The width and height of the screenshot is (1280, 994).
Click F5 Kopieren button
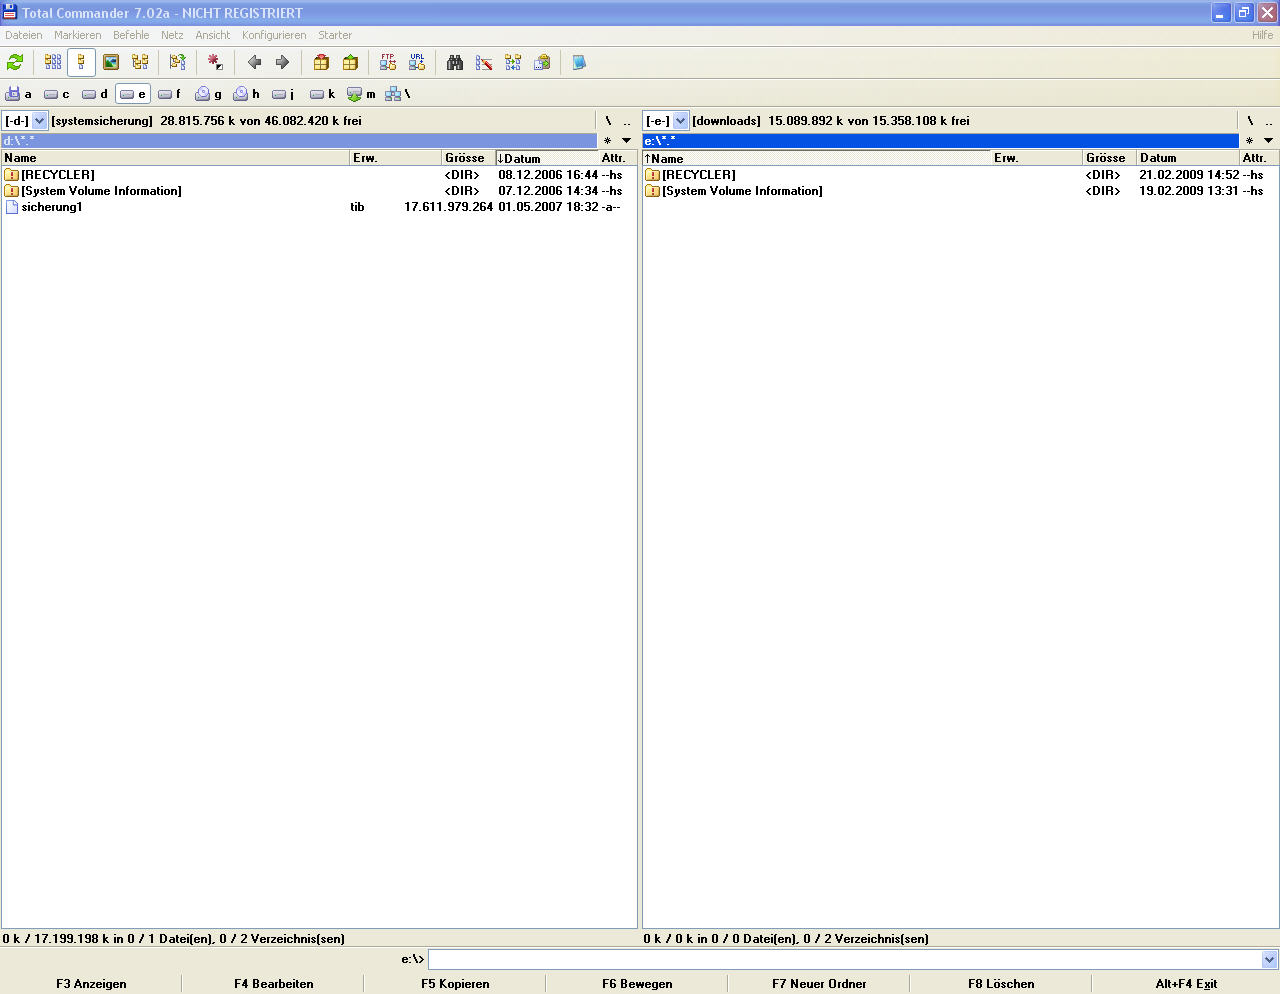[x=455, y=983]
